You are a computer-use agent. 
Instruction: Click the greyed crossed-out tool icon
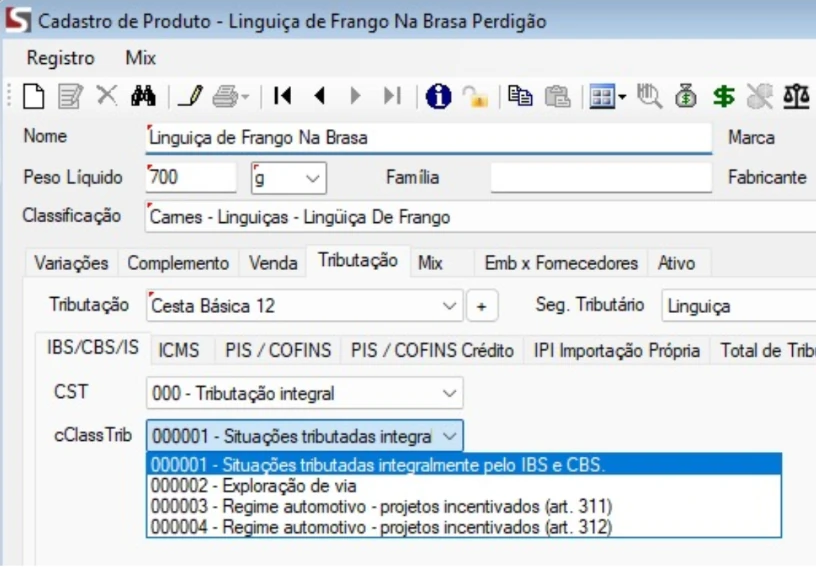click(x=760, y=97)
